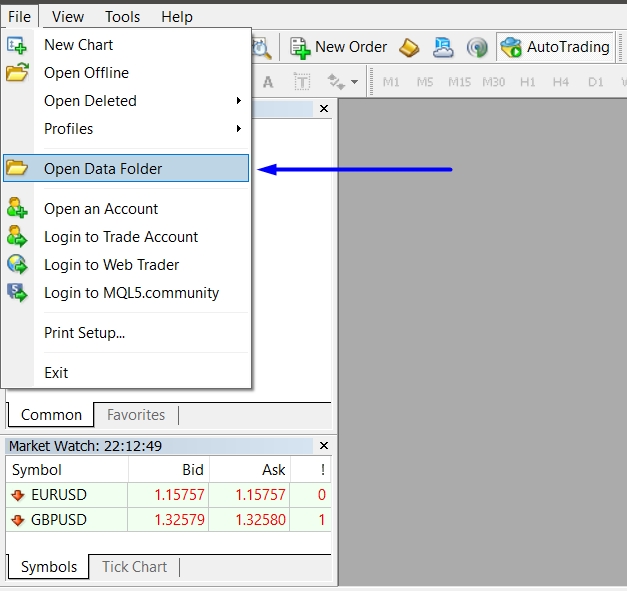Choose Open an Account

tap(126, 209)
